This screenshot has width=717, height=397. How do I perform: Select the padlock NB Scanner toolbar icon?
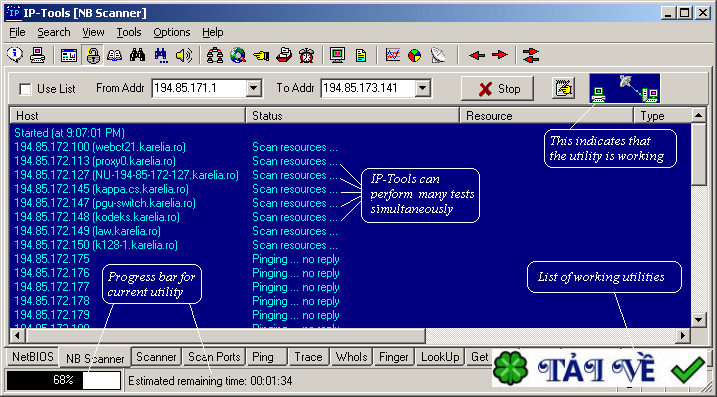pos(92,55)
